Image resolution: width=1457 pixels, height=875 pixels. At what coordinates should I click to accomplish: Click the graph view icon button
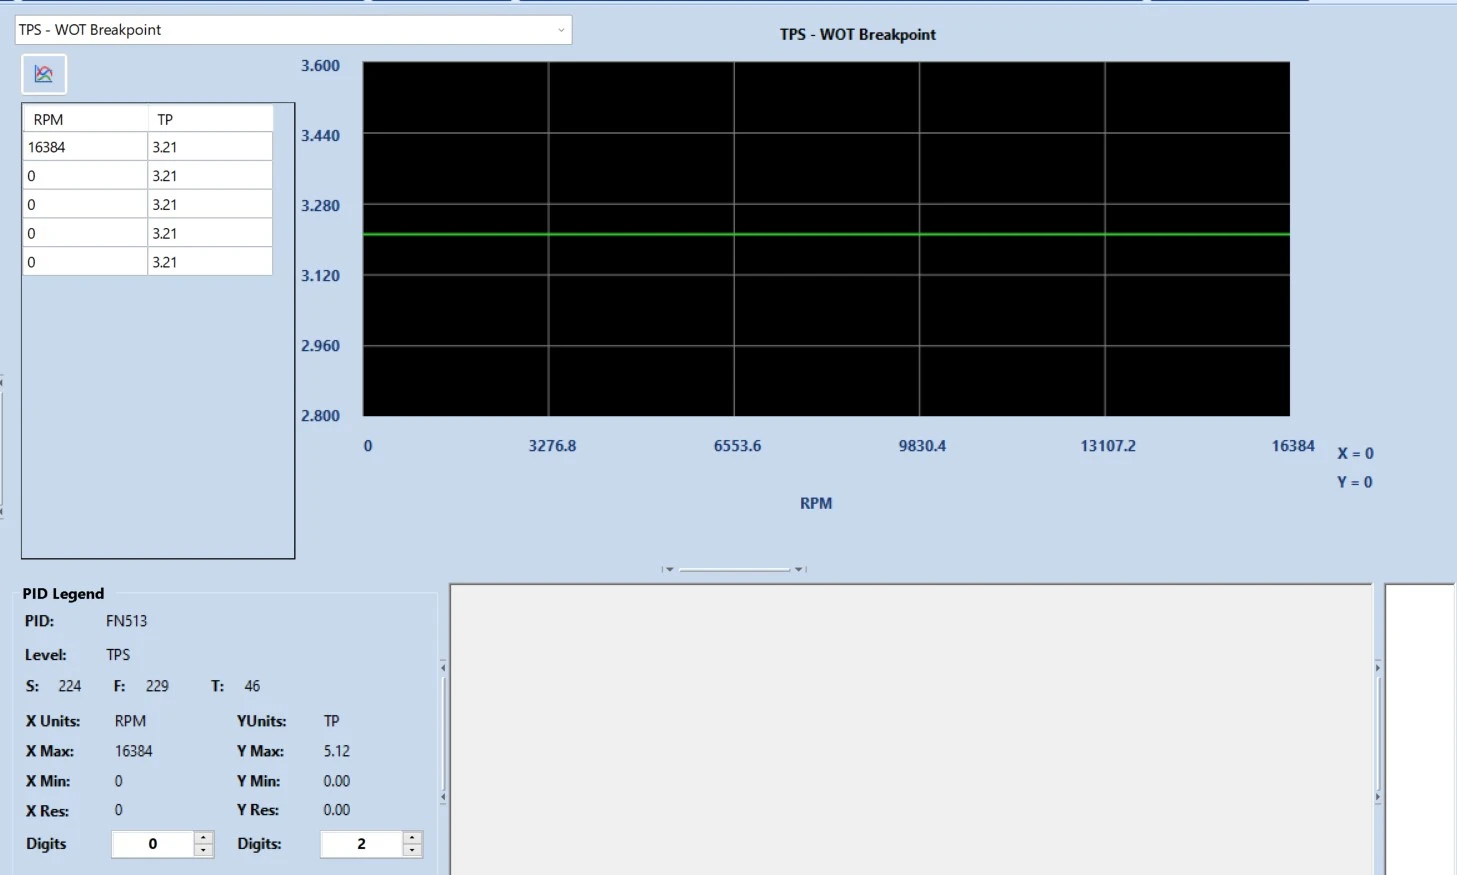pos(44,74)
